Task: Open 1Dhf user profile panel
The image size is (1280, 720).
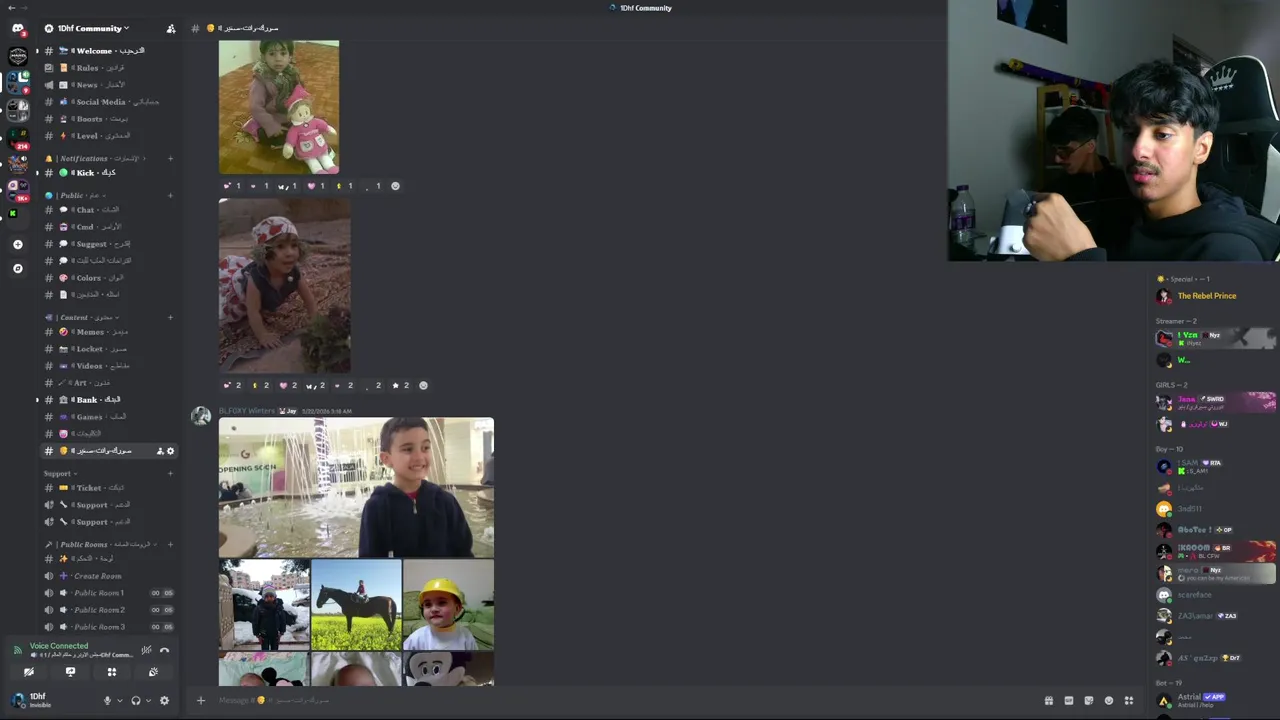Action: pos(50,700)
